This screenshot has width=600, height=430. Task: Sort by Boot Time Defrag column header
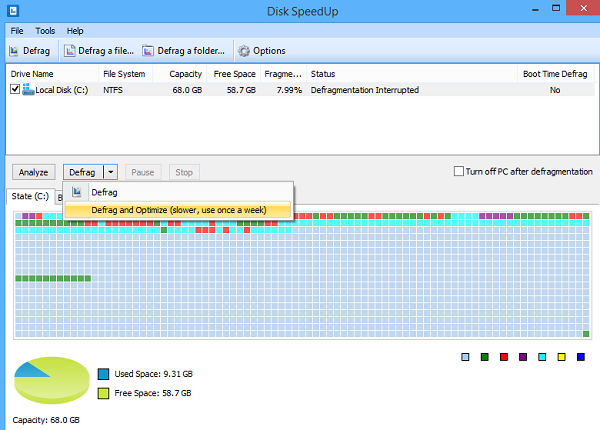(556, 74)
